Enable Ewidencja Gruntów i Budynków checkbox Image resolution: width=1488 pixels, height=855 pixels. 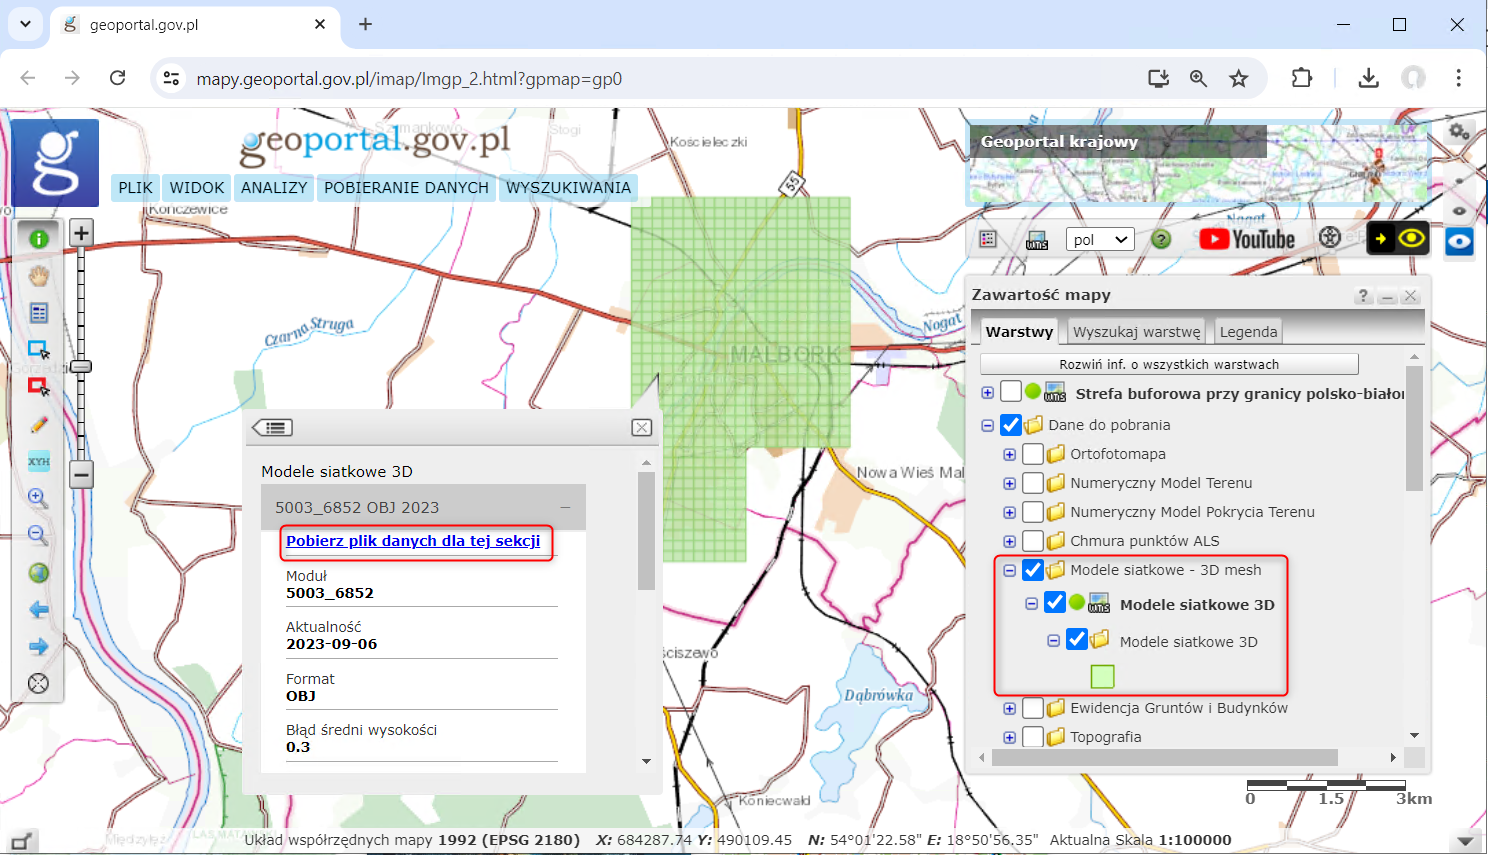1033,708
